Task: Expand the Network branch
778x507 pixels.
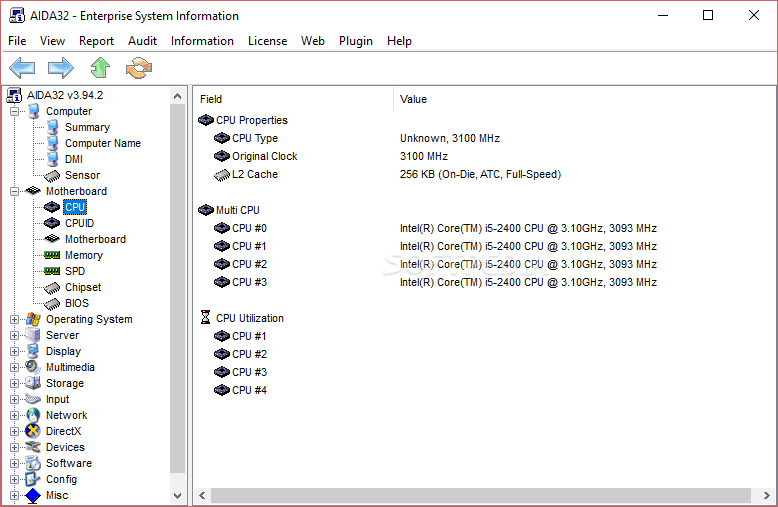Action: (x=14, y=415)
